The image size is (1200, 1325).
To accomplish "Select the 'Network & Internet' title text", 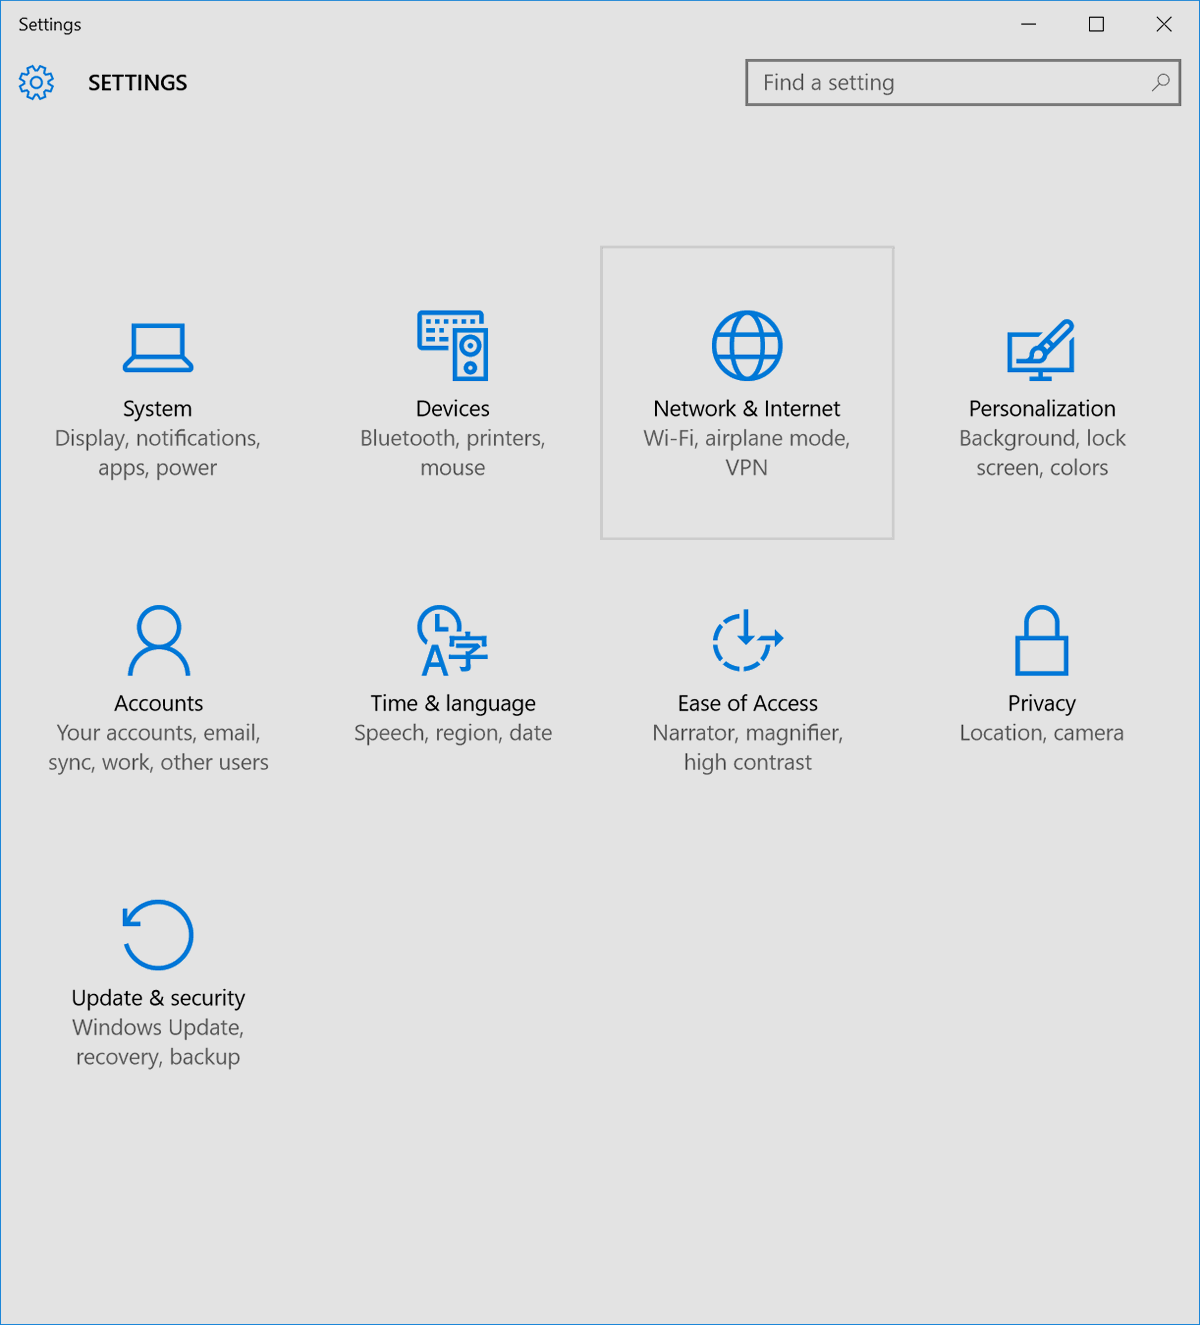I will (747, 408).
